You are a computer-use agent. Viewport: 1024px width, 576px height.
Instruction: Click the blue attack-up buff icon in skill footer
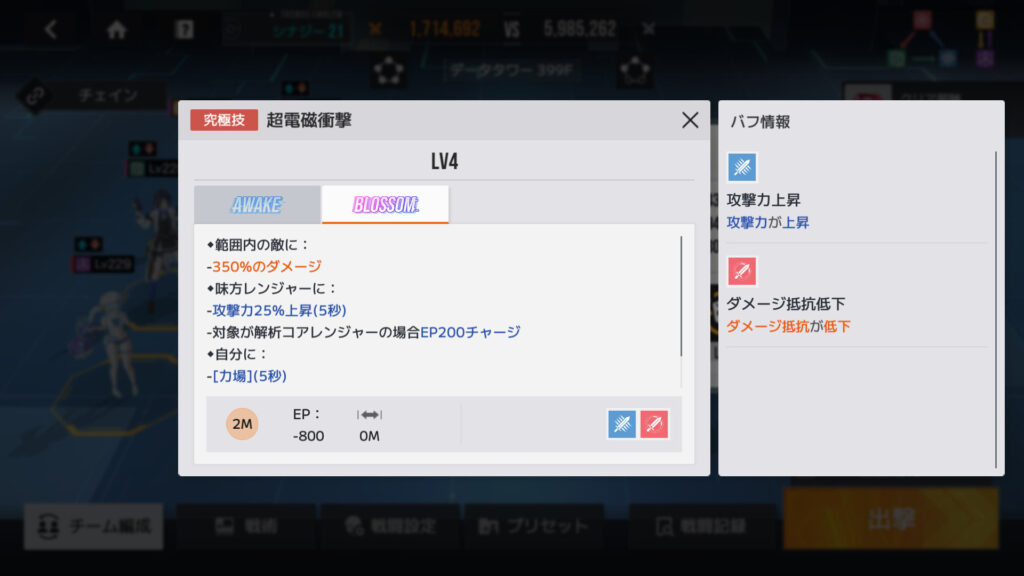coord(622,424)
